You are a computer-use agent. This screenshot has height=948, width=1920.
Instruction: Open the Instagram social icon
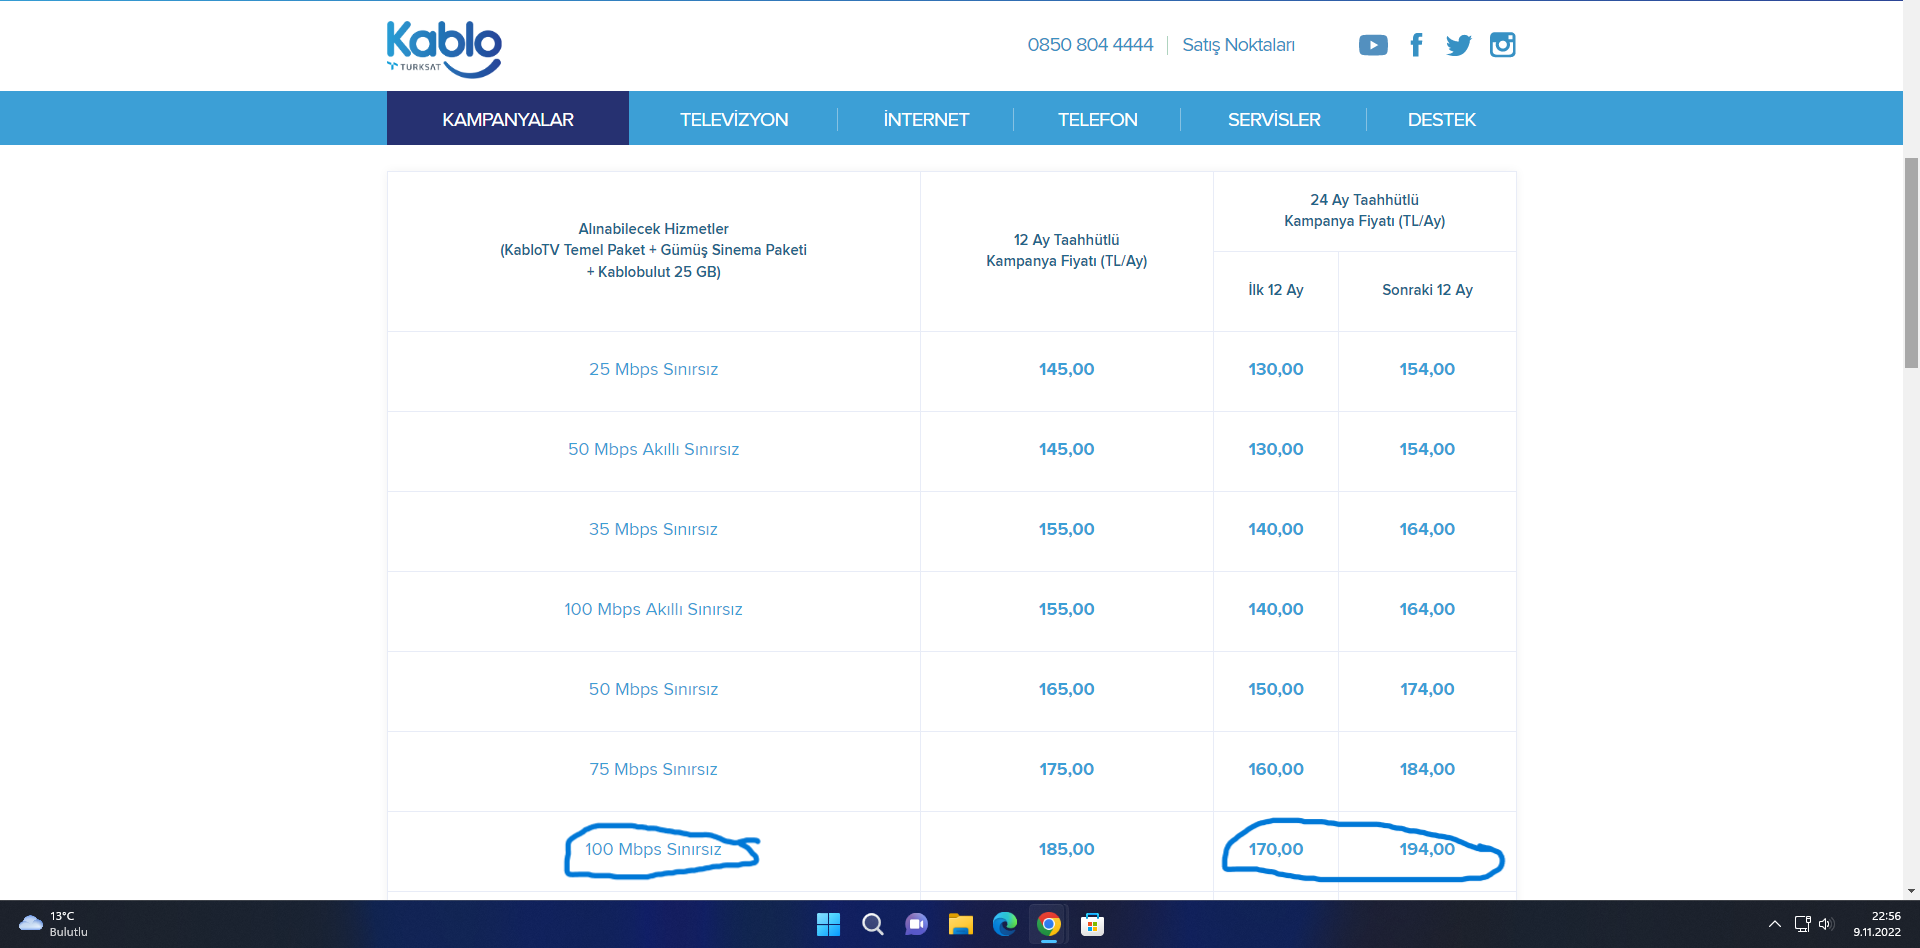click(x=1502, y=45)
